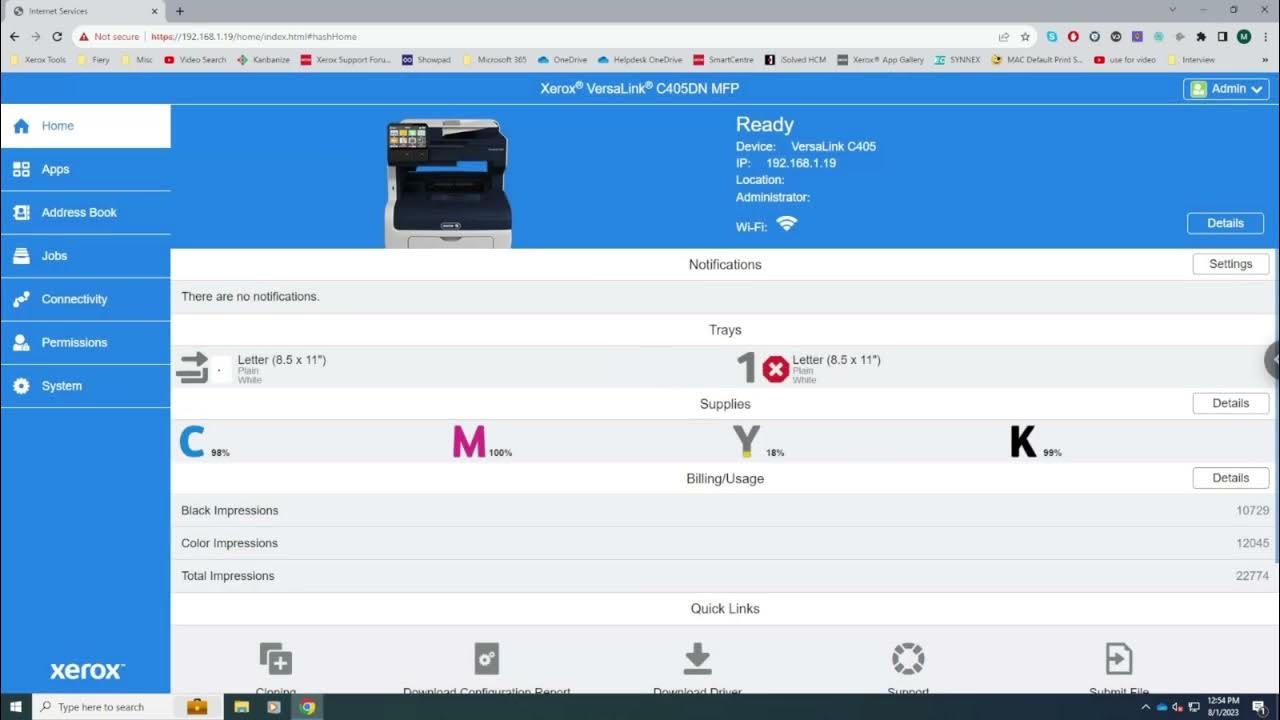
Task: Open Chrome from the taskbar
Action: (x=307, y=707)
